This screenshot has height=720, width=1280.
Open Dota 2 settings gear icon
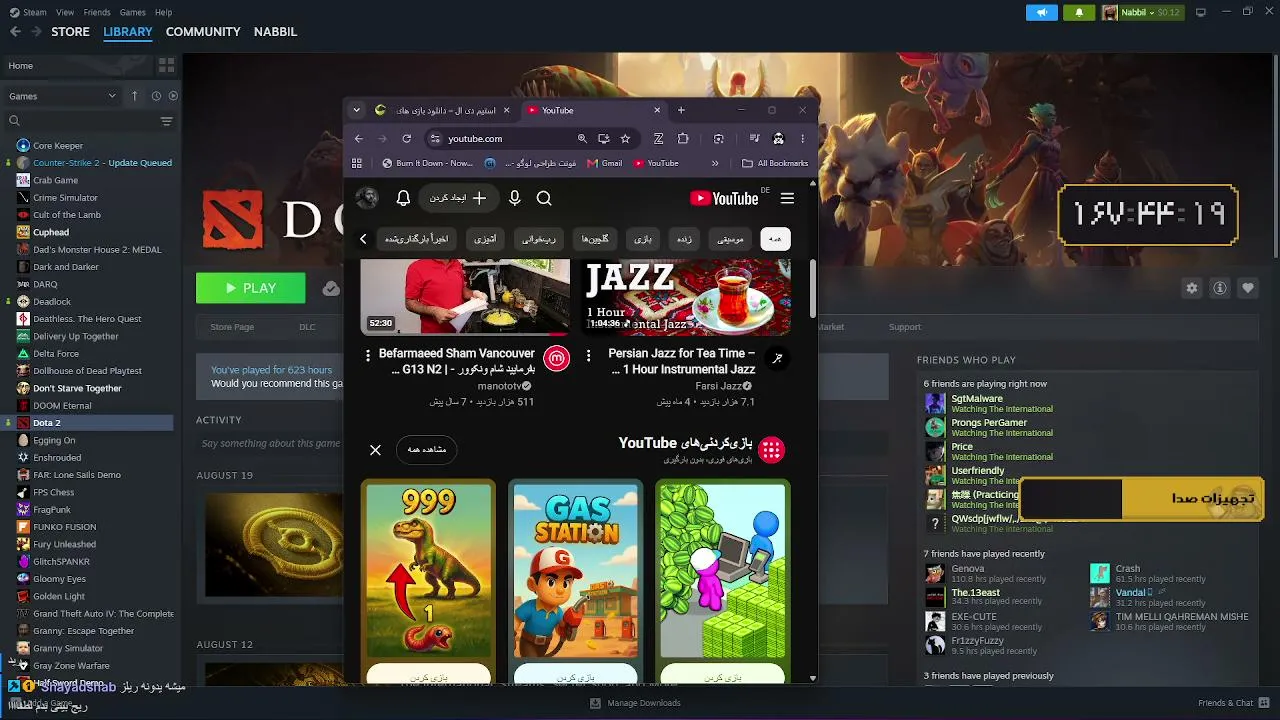(1192, 288)
